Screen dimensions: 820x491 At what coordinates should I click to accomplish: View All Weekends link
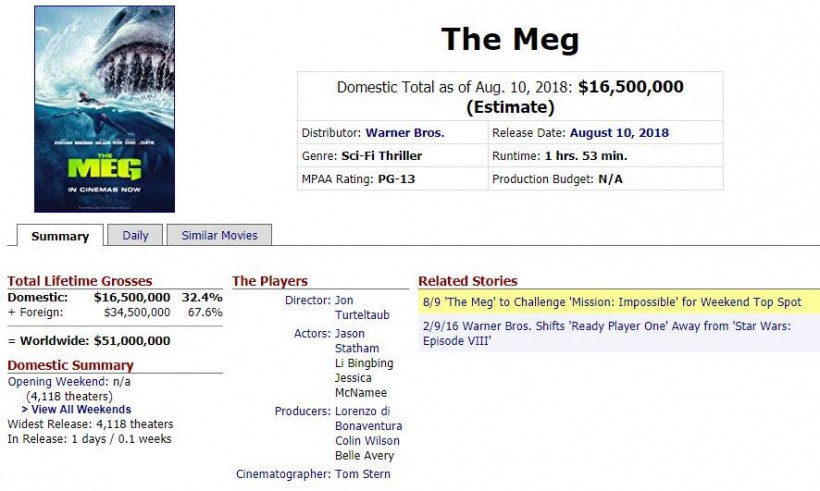click(76, 409)
